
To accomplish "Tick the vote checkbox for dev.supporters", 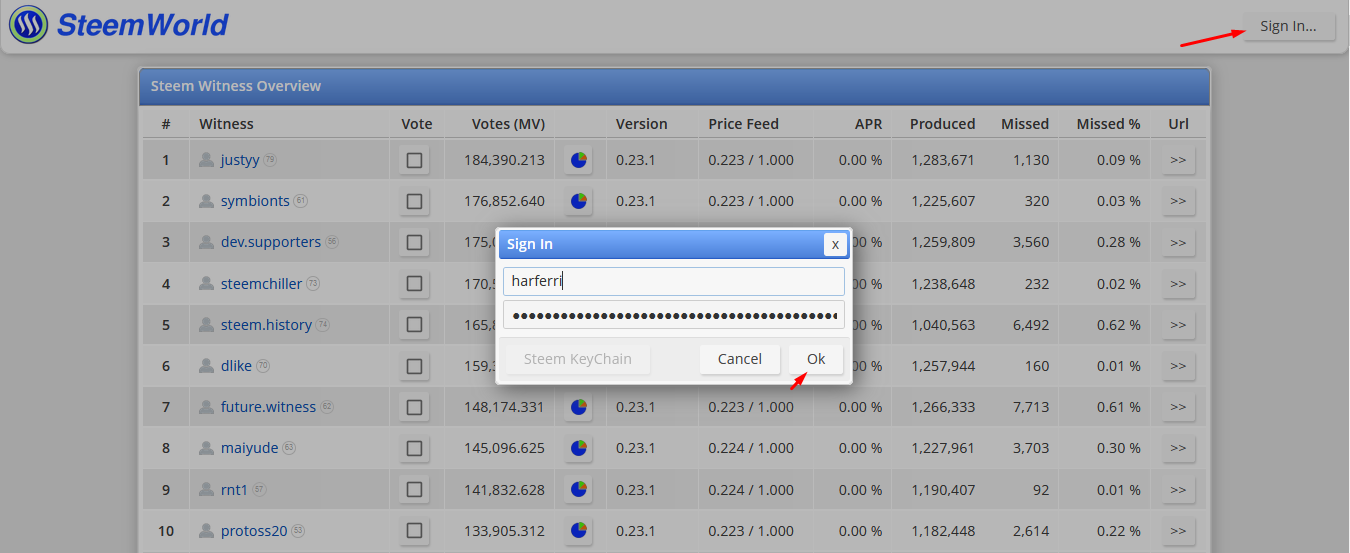I will coord(414,242).
